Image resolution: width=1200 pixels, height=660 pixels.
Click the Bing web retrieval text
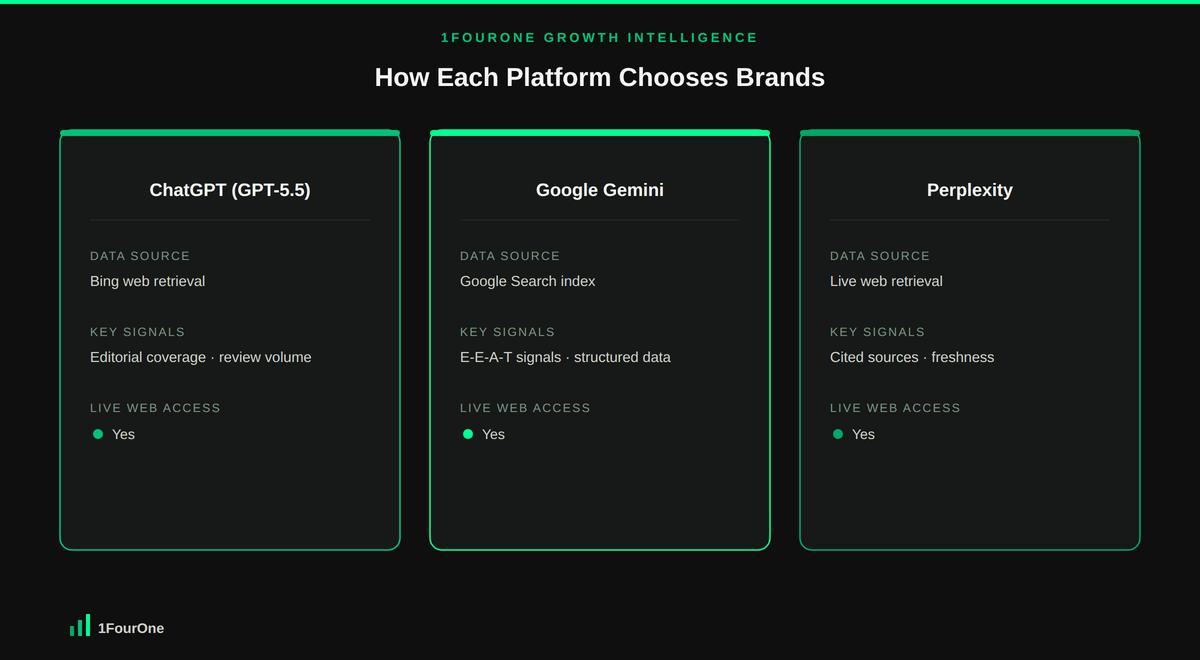point(147,281)
